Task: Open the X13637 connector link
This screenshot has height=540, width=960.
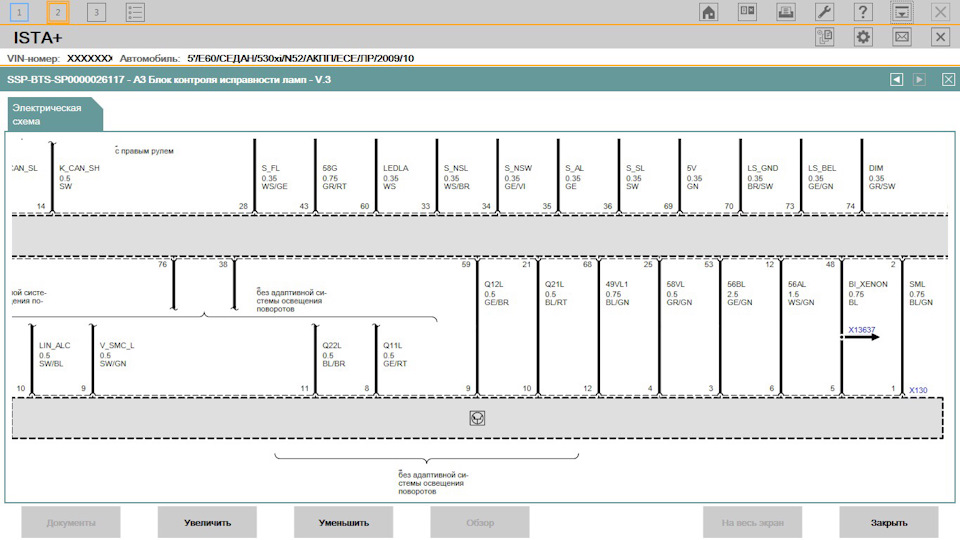Action: click(x=861, y=330)
